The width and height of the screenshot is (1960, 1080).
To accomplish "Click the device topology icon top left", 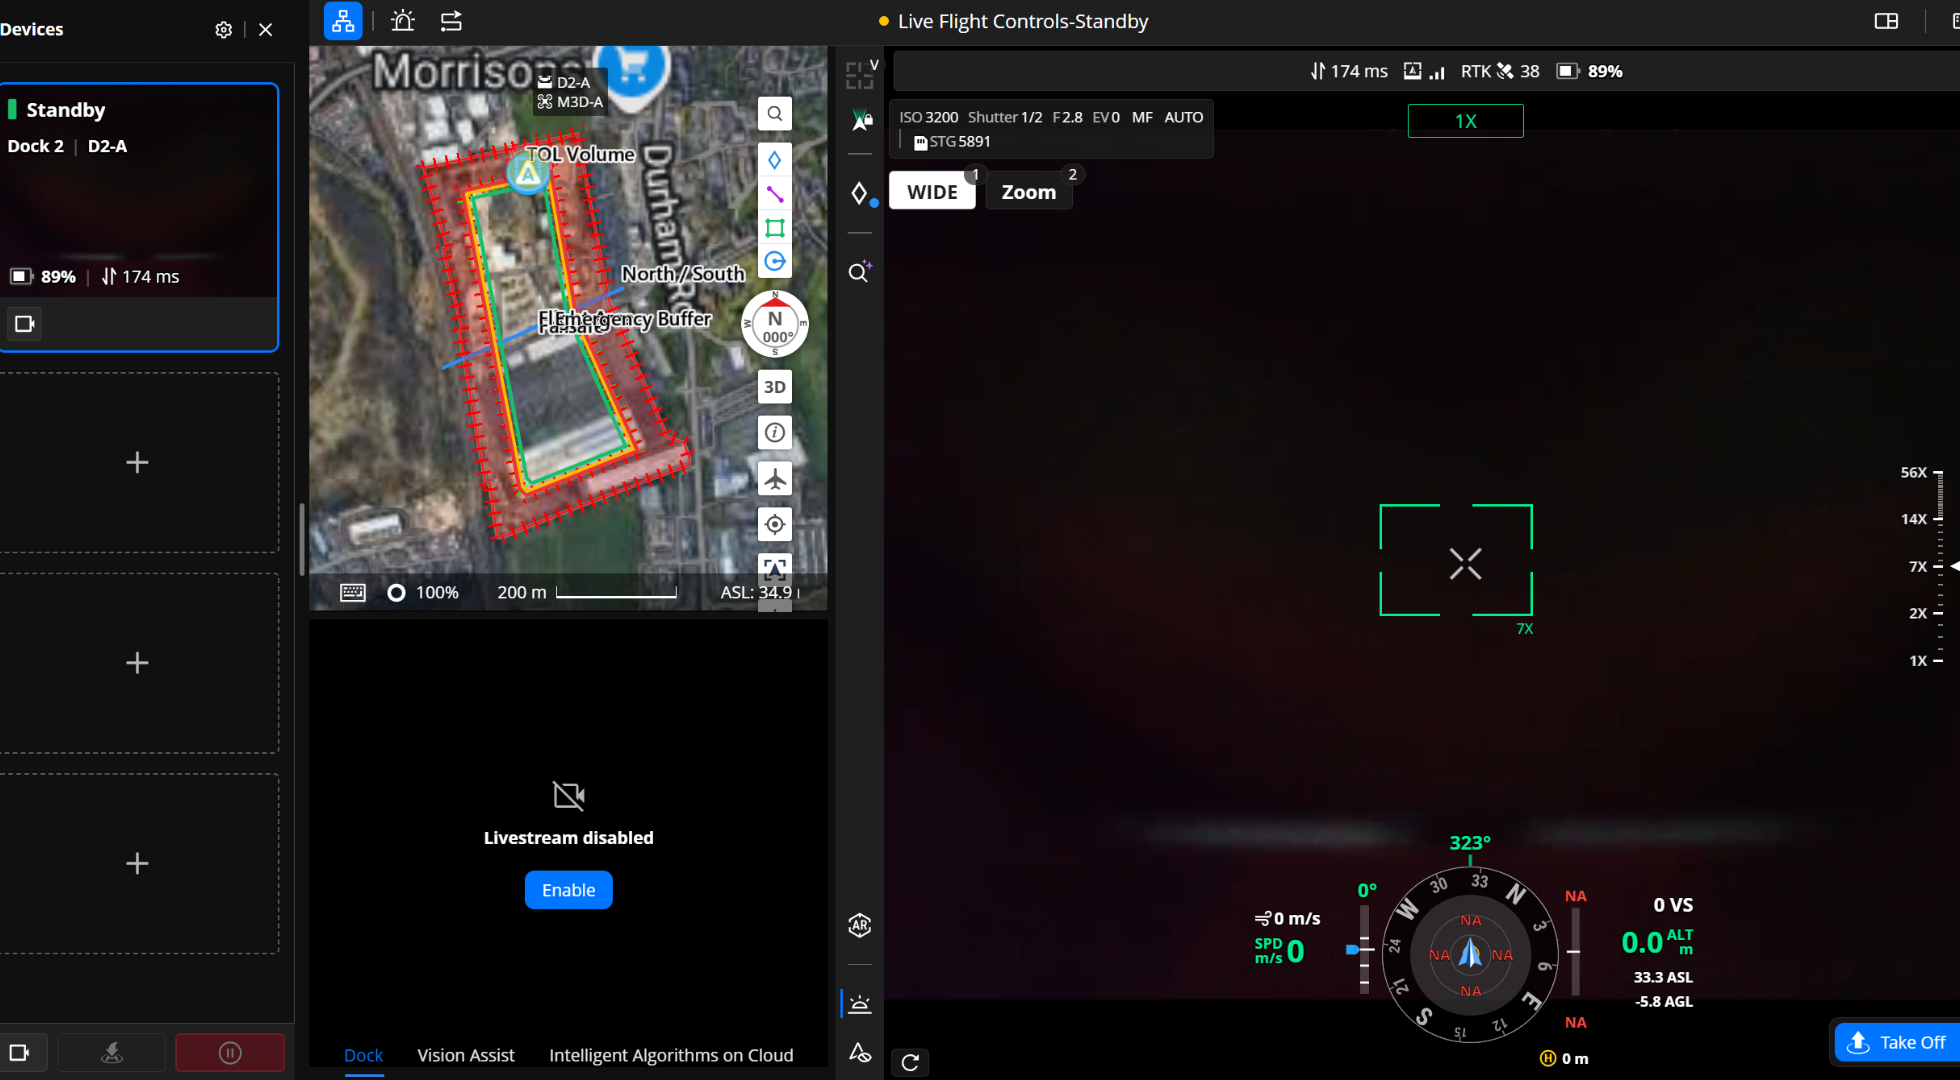I will (343, 20).
